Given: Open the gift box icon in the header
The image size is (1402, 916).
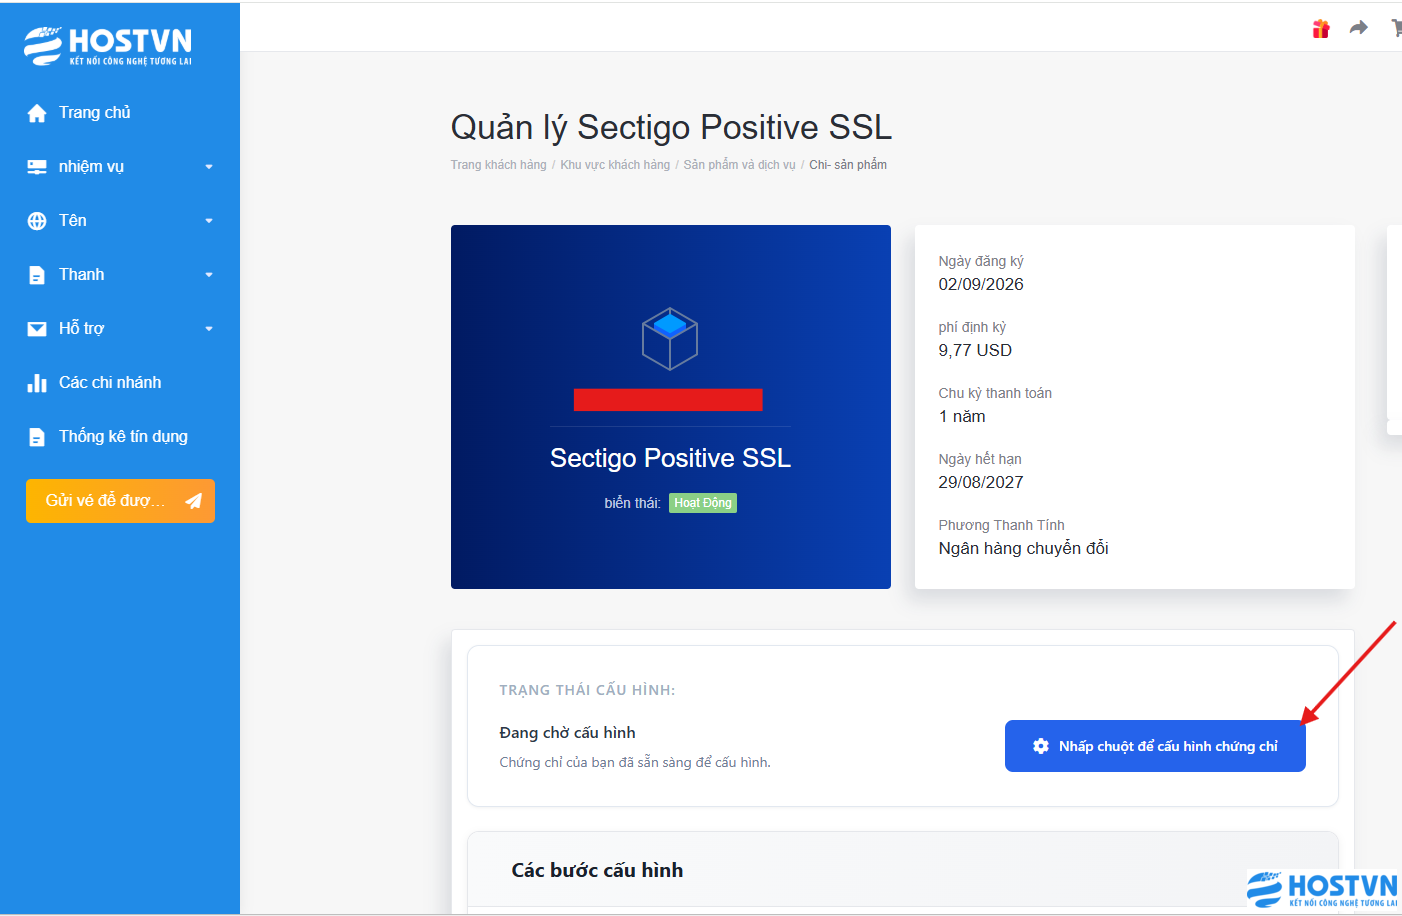Looking at the screenshot, I should (1321, 29).
